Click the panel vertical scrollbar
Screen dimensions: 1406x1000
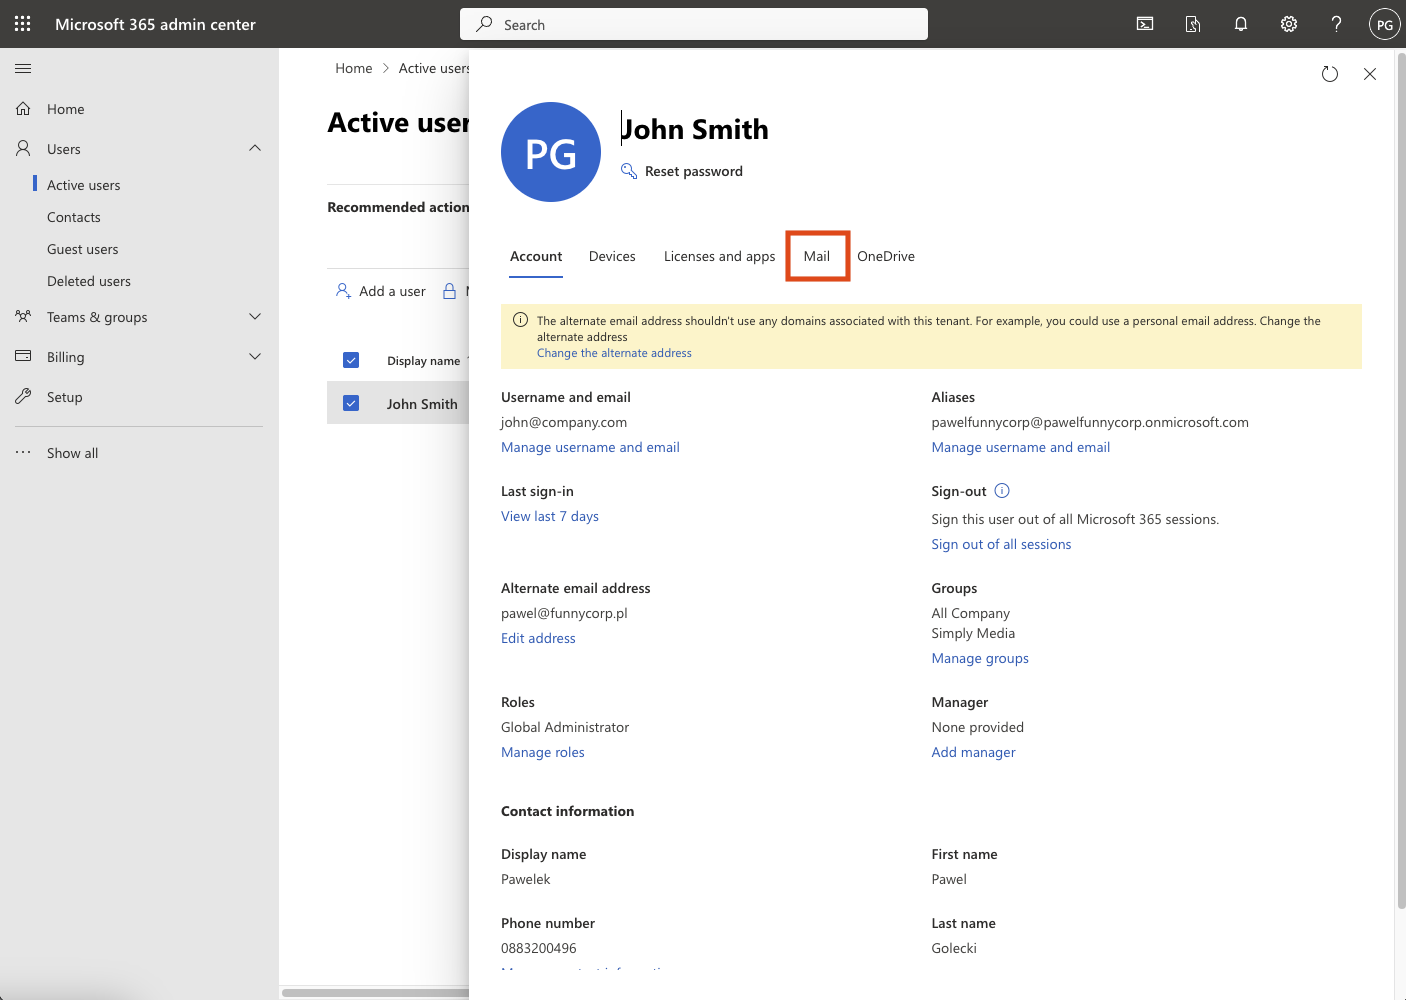tap(1400, 480)
